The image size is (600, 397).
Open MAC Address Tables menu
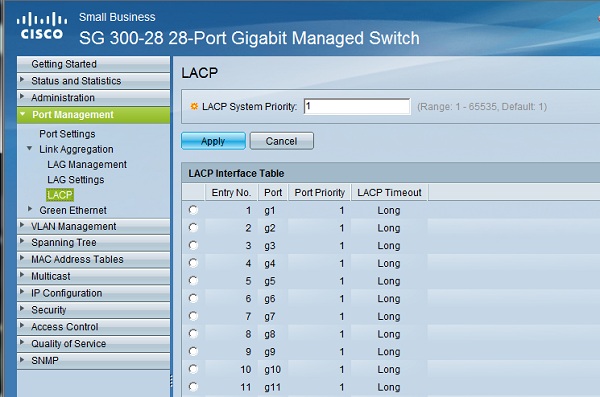pos(93,259)
